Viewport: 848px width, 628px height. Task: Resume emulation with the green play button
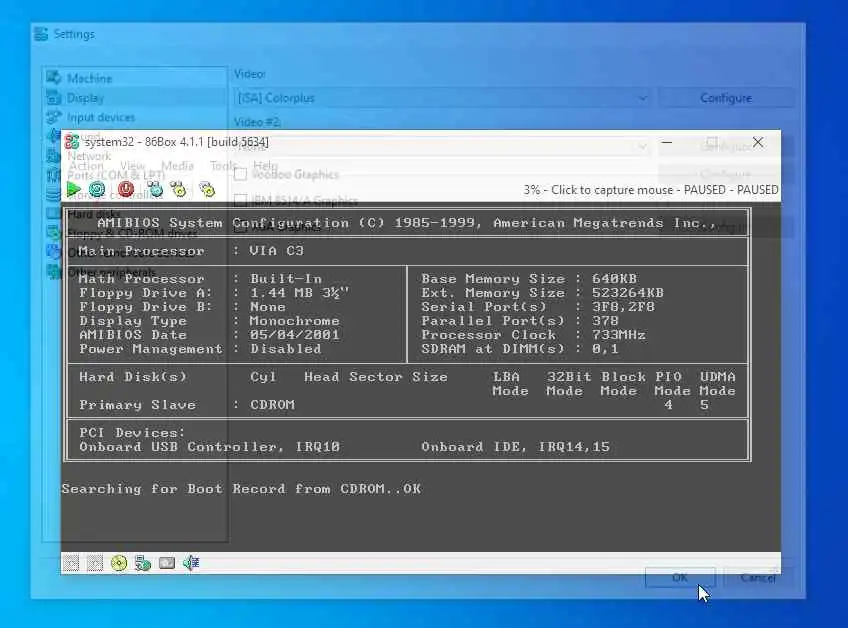coord(73,189)
